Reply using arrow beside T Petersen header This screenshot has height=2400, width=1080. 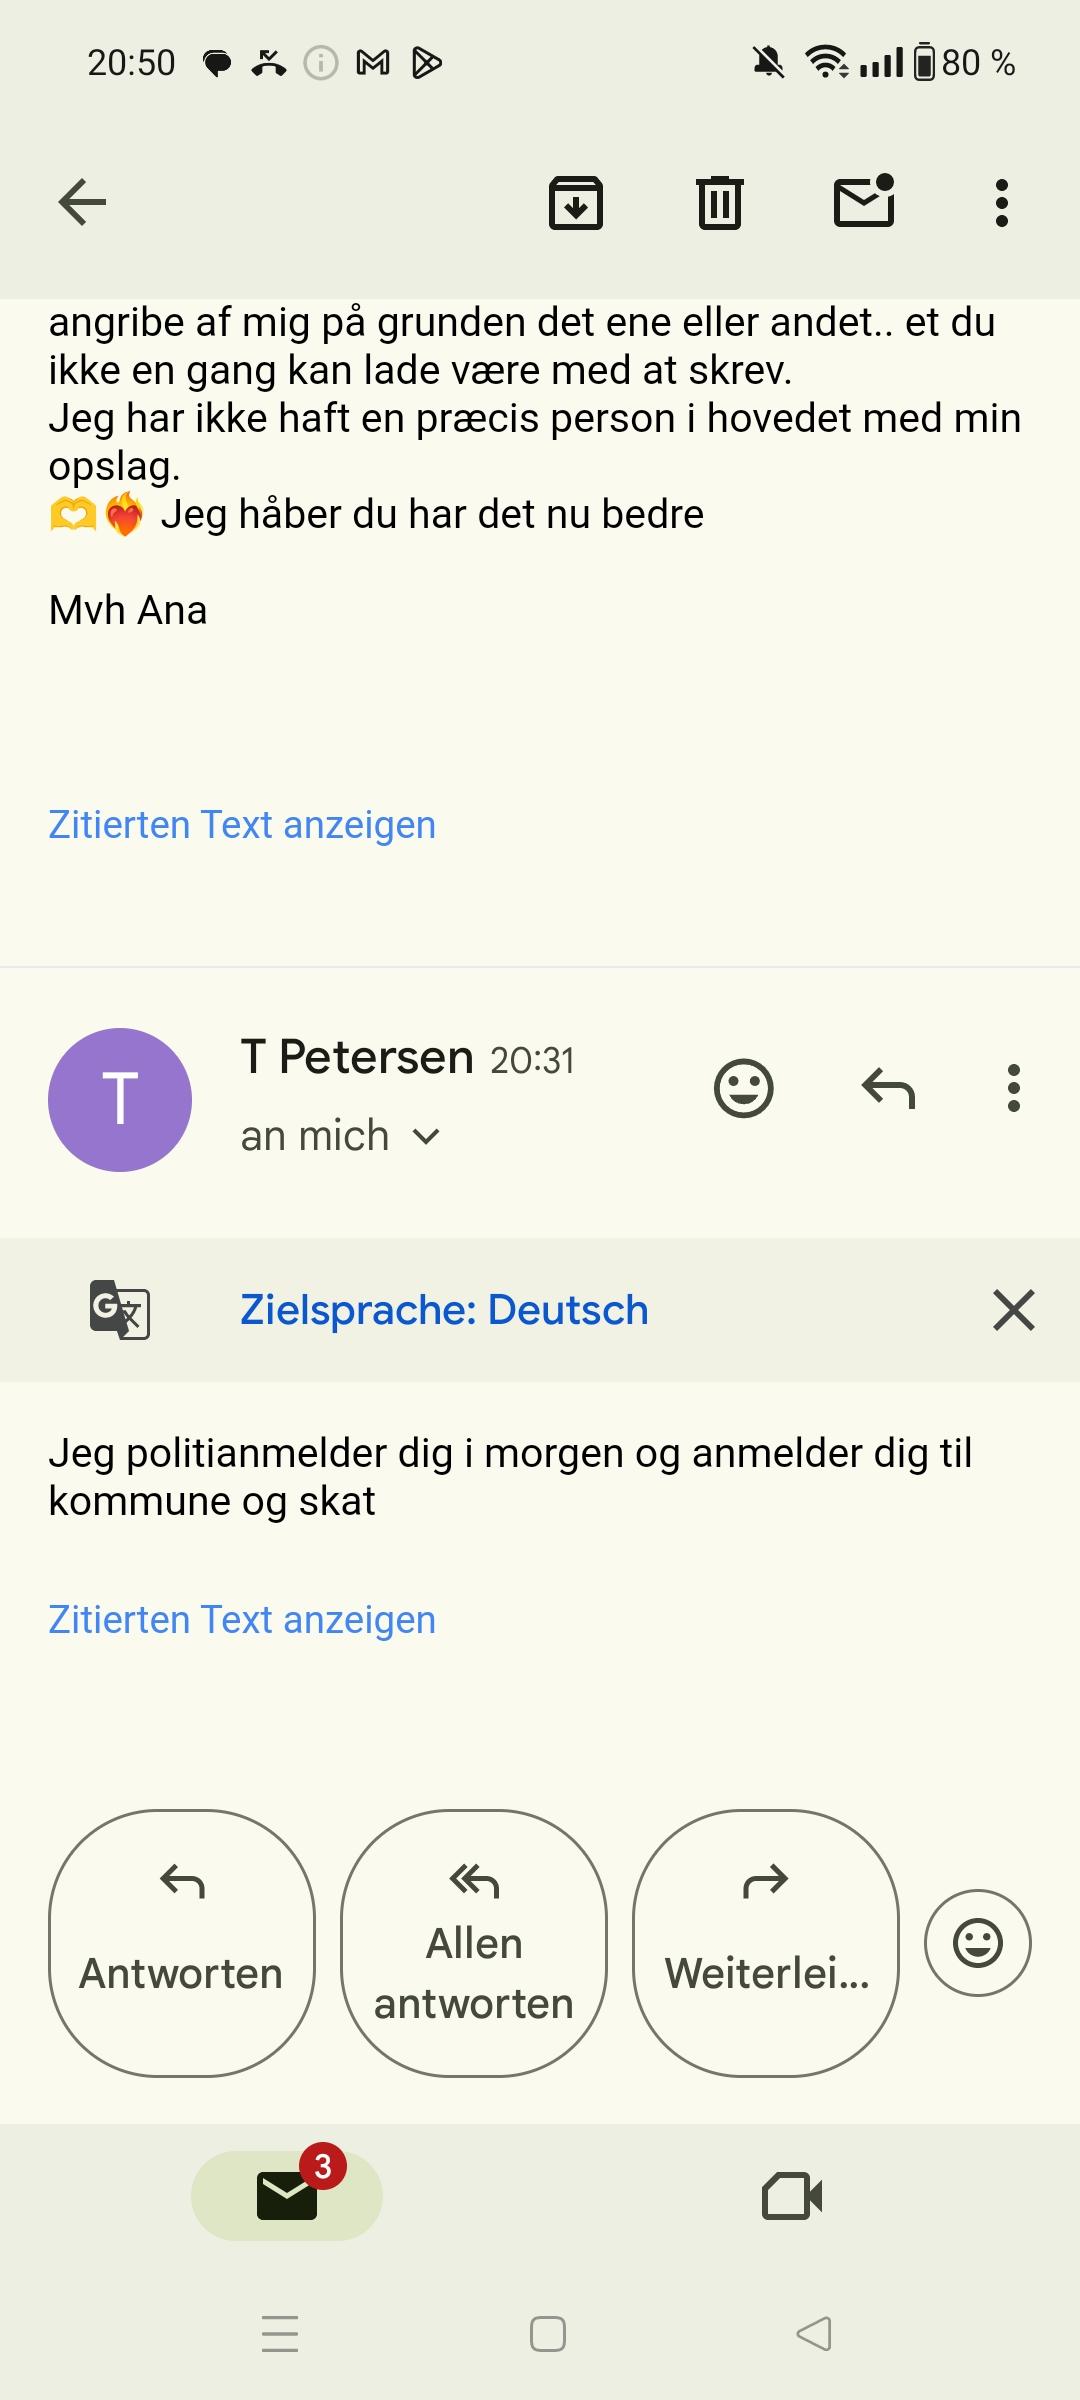pos(888,1088)
